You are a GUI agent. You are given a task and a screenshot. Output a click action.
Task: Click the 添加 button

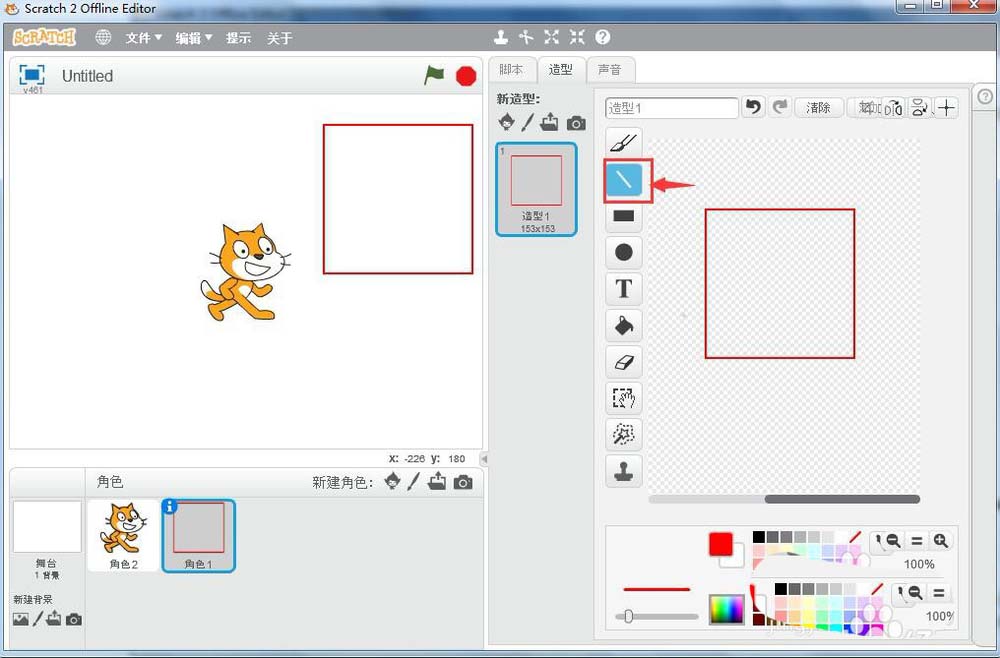[866, 108]
